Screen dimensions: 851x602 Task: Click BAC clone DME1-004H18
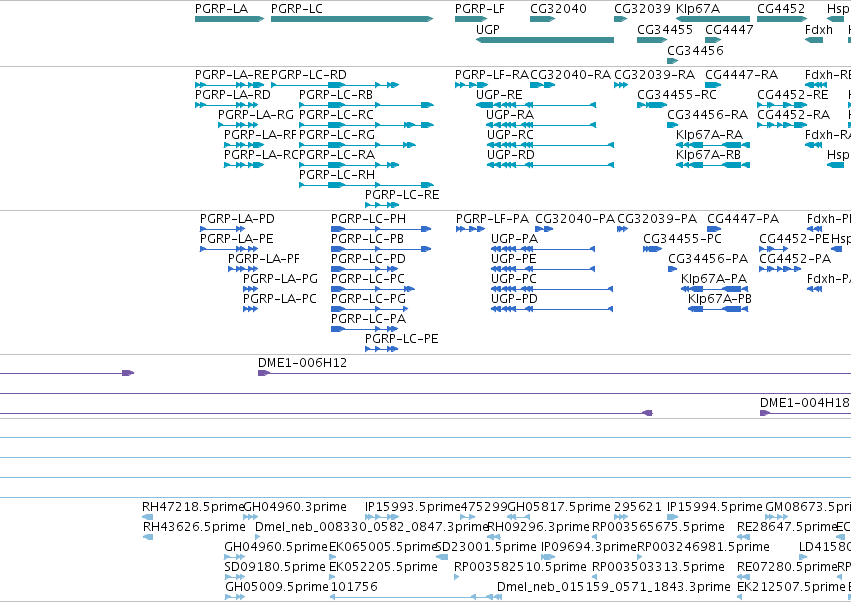(x=805, y=413)
